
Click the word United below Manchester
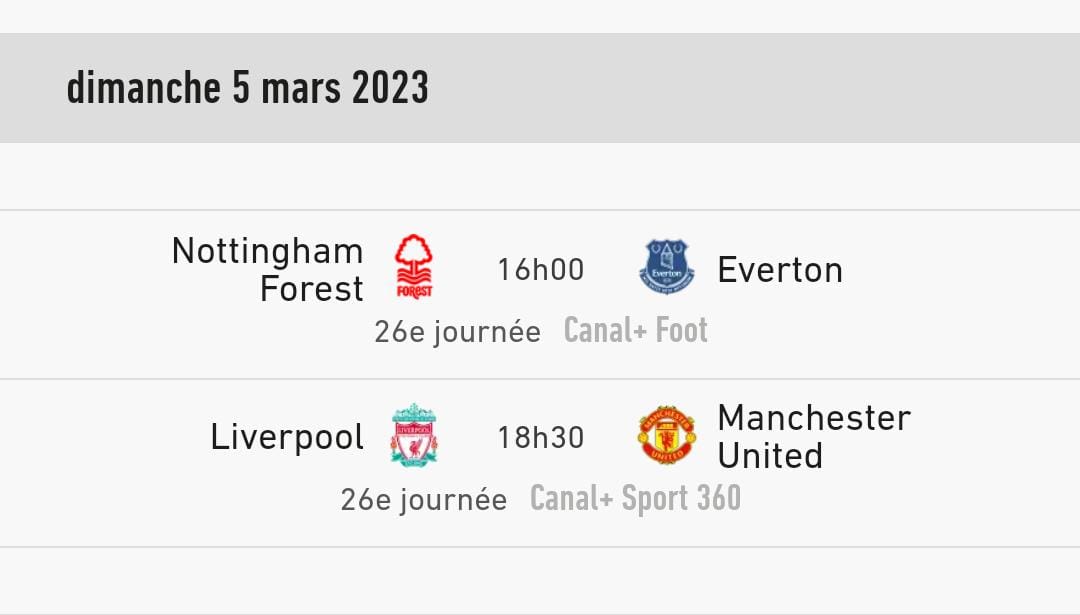coord(770,456)
